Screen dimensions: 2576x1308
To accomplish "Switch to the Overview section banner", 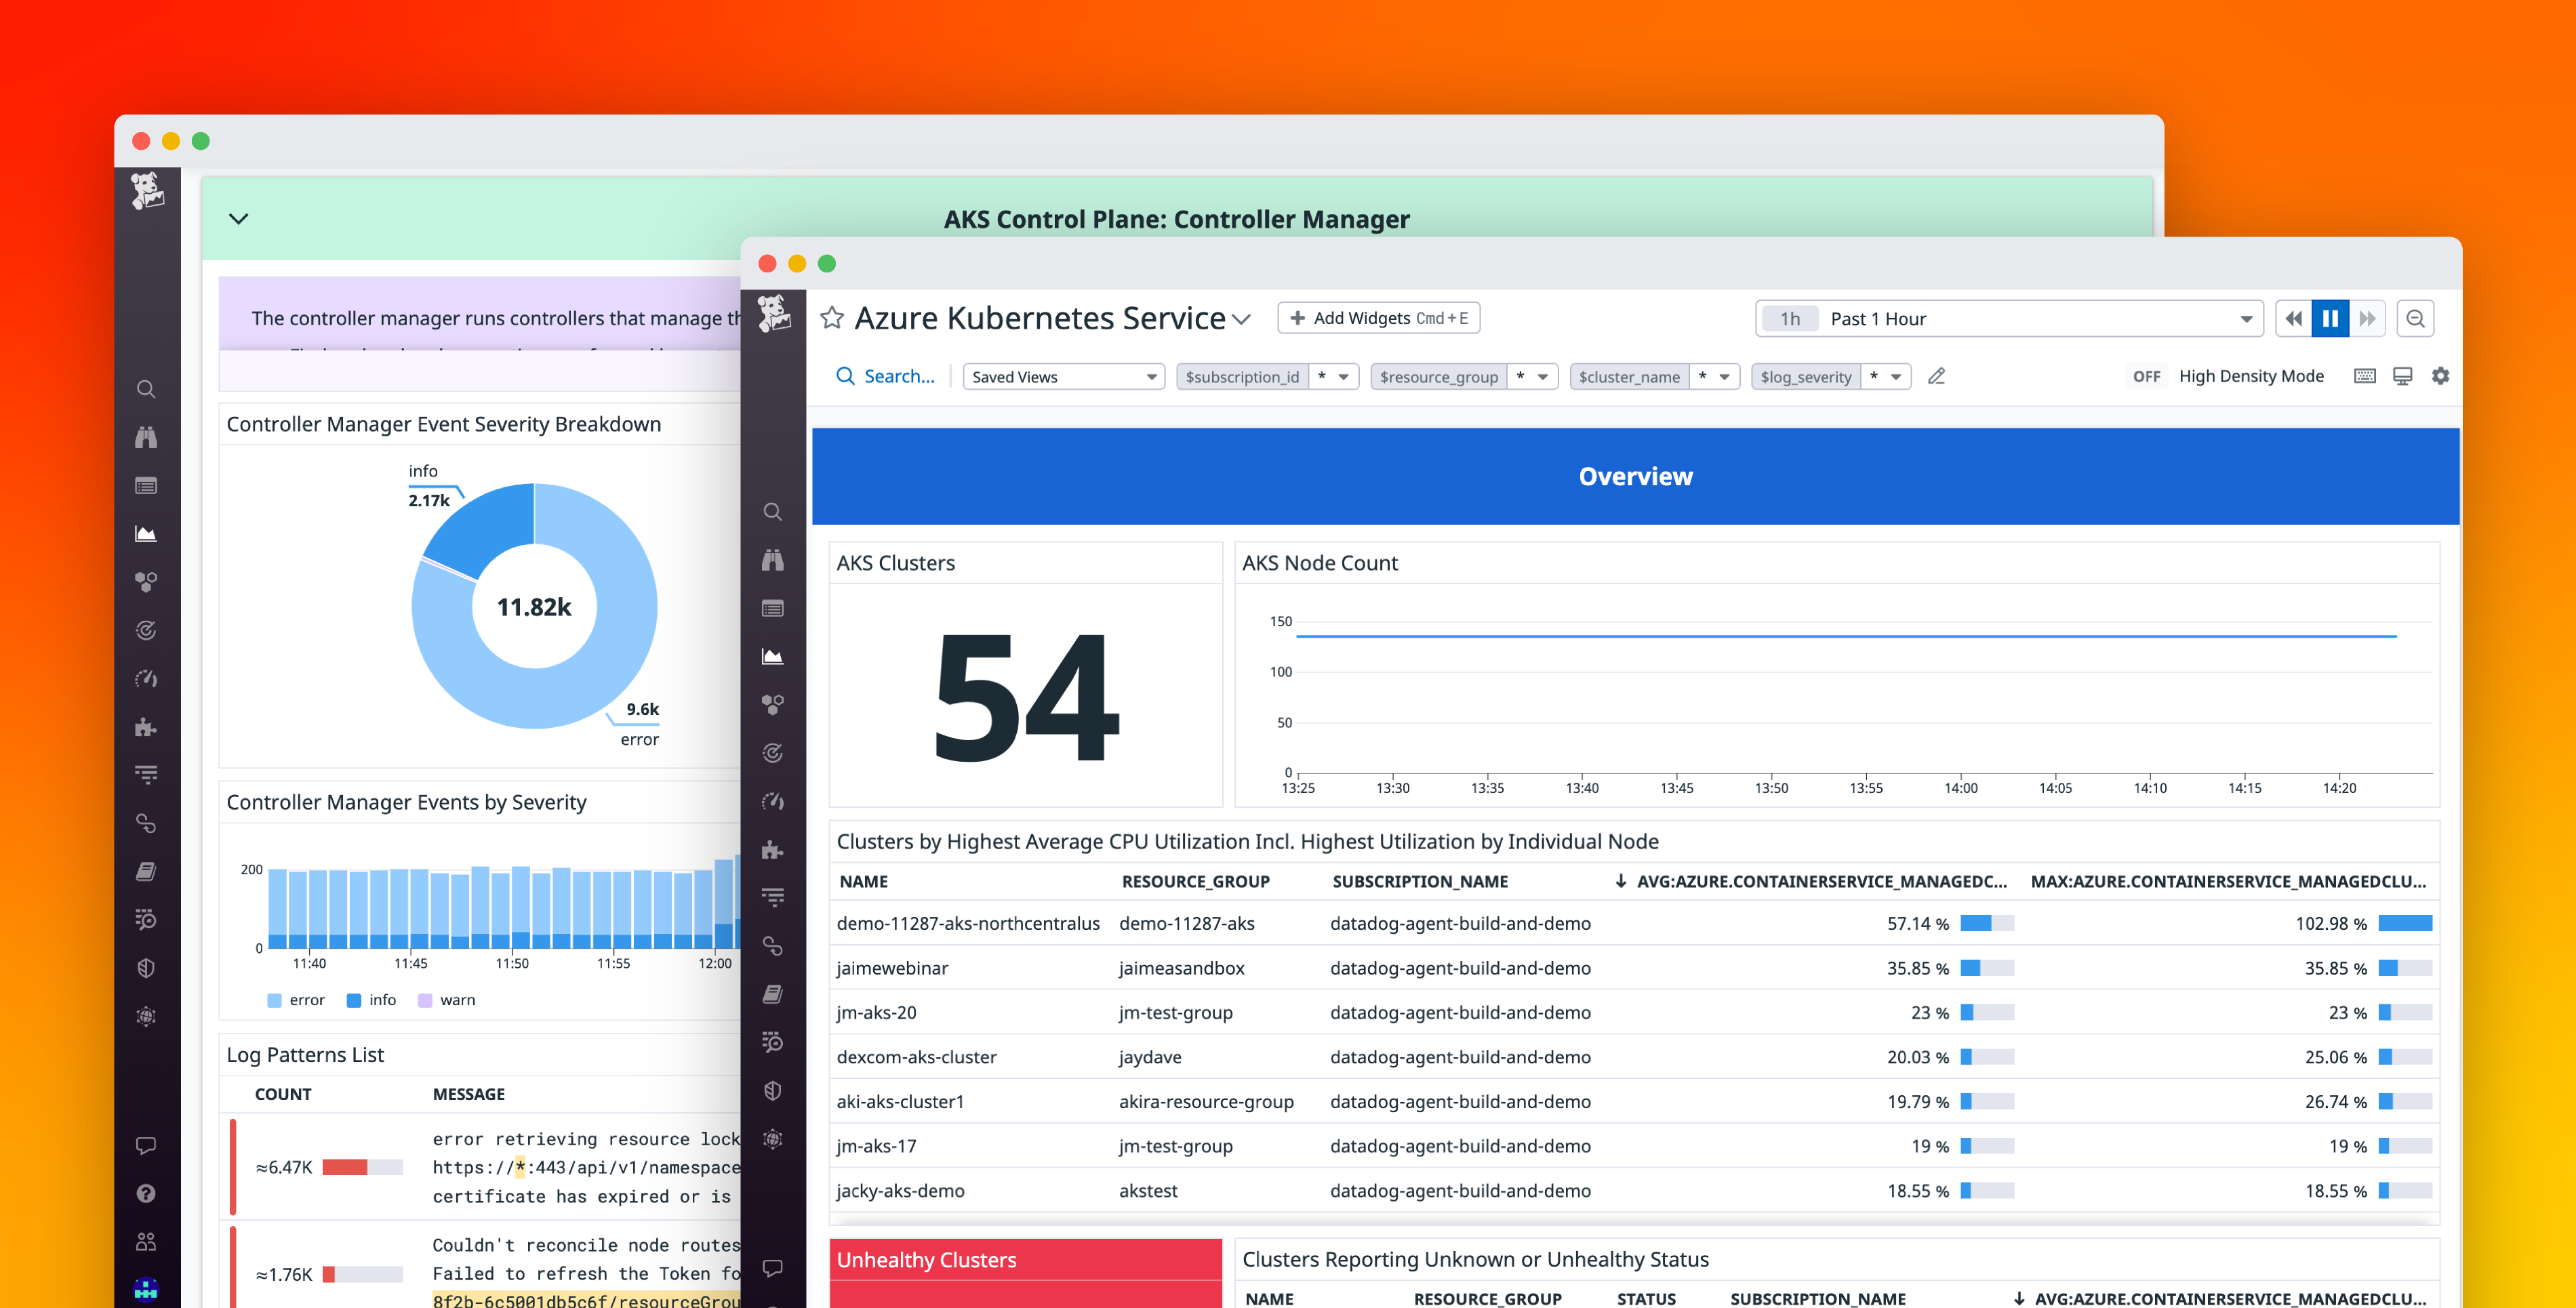I will 1634,476.
